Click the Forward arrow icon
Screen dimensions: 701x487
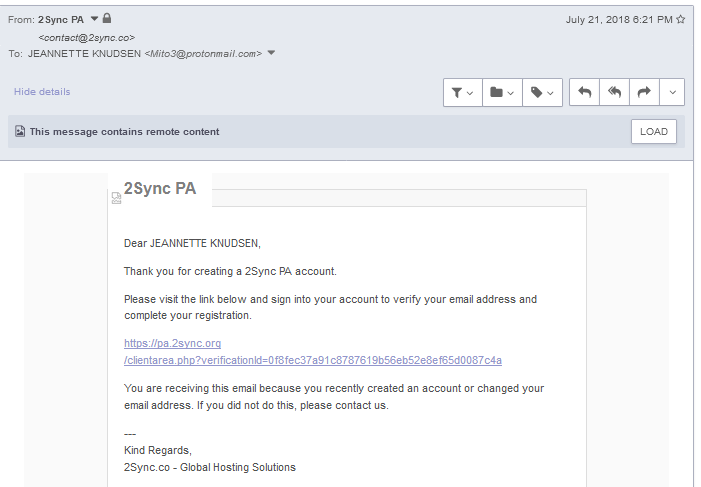coord(644,92)
